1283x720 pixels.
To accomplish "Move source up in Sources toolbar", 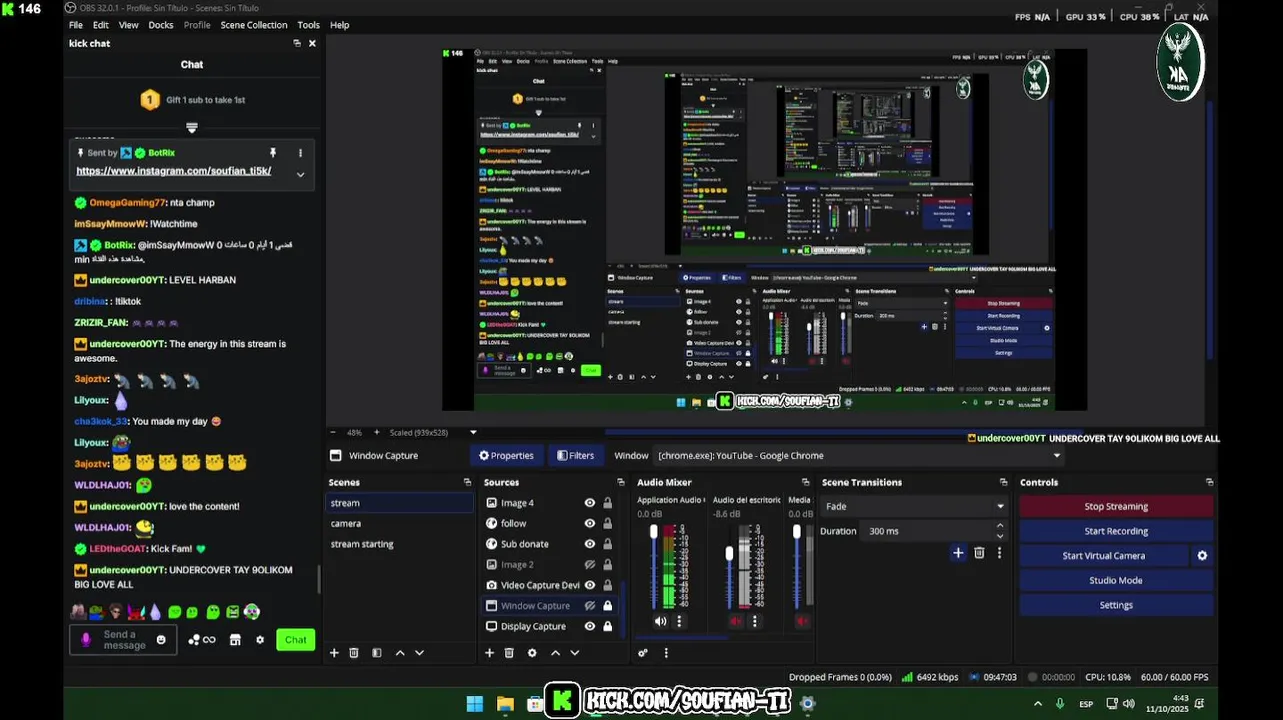I will [x=555, y=653].
